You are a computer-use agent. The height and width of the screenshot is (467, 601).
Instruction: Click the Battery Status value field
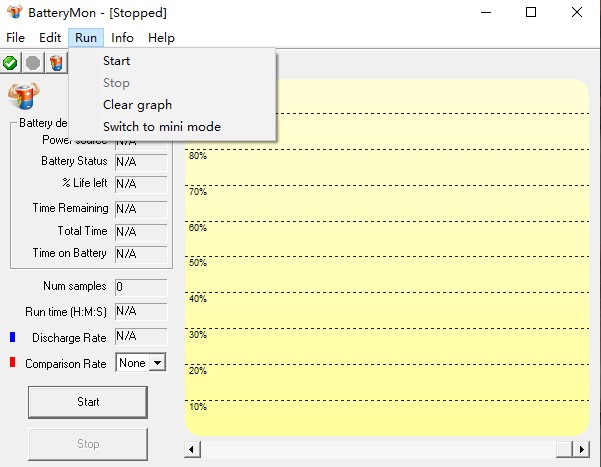[x=141, y=162]
